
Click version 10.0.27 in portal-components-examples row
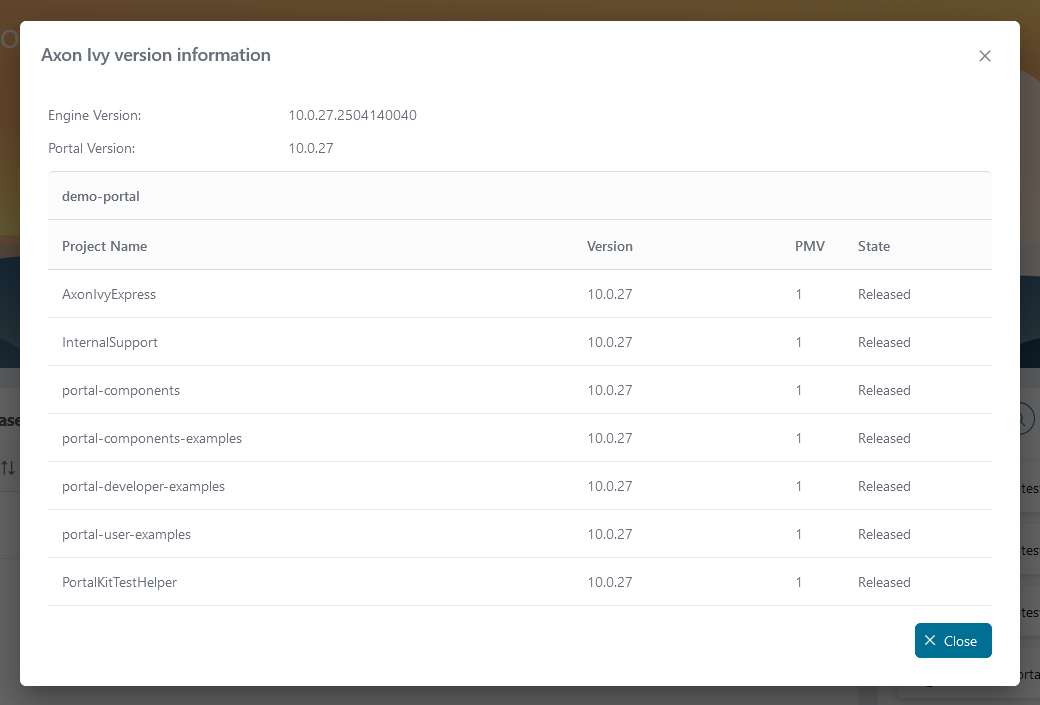tap(610, 438)
